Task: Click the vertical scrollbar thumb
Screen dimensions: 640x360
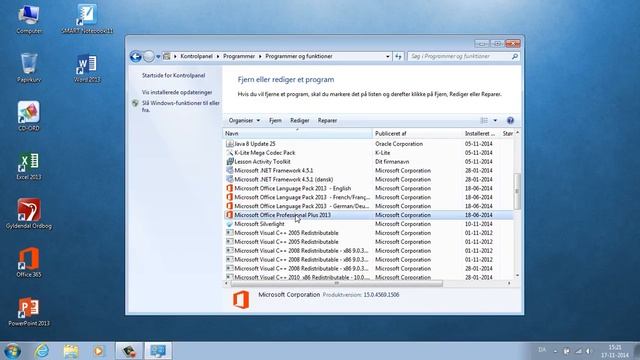Action: coord(517,191)
